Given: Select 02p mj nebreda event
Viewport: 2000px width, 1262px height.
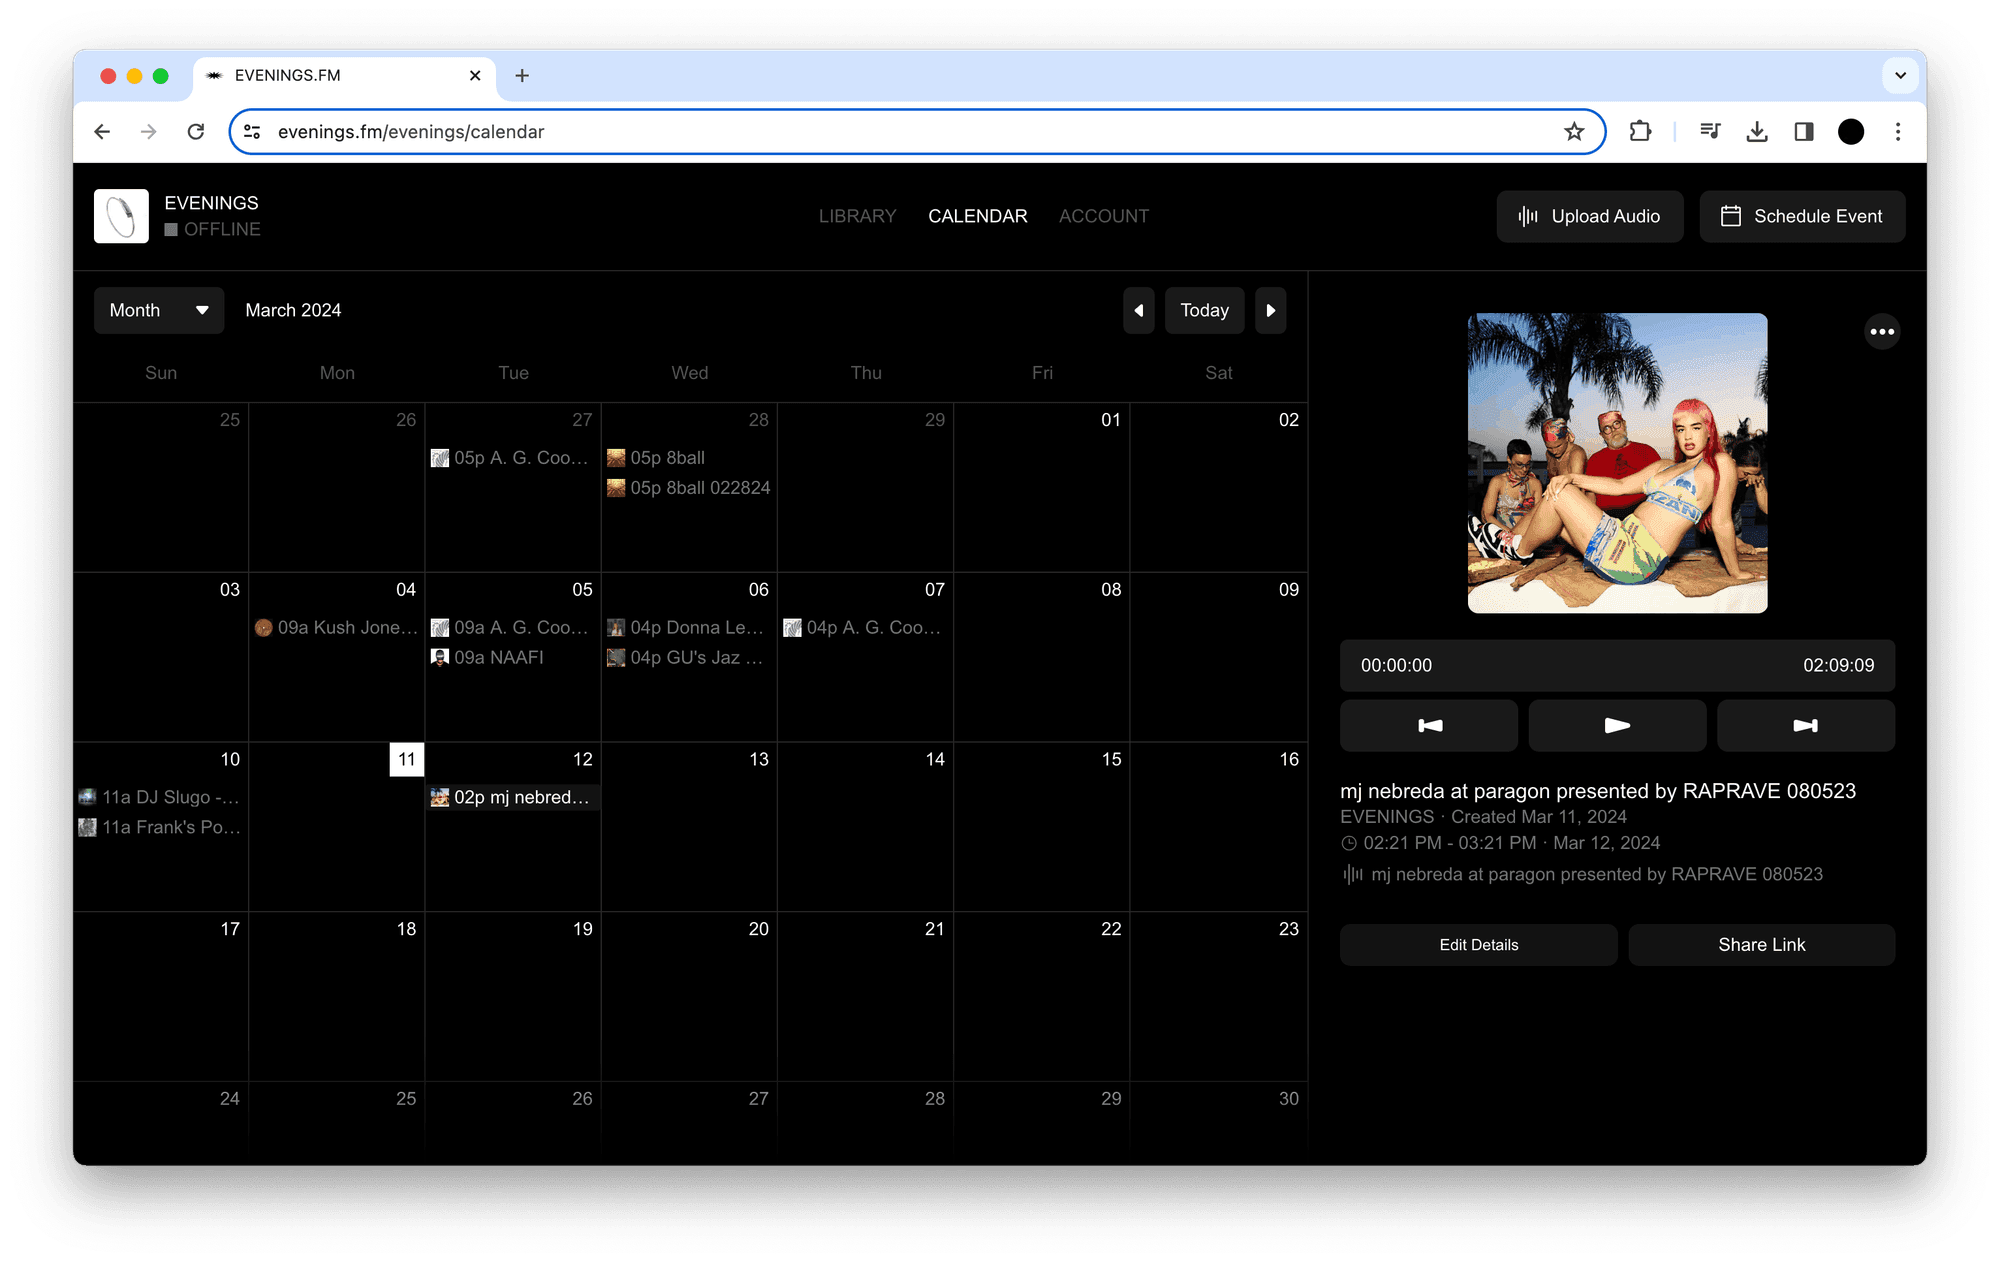Looking at the screenshot, I should point(512,797).
